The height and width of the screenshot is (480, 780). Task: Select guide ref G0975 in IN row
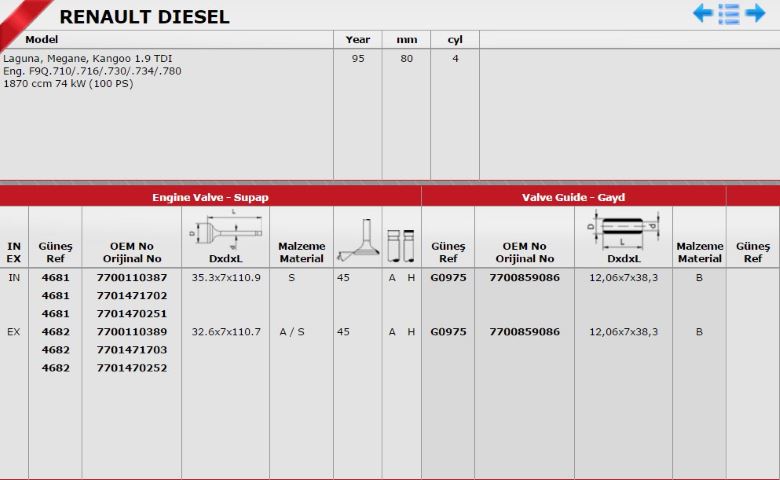(x=448, y=277)
